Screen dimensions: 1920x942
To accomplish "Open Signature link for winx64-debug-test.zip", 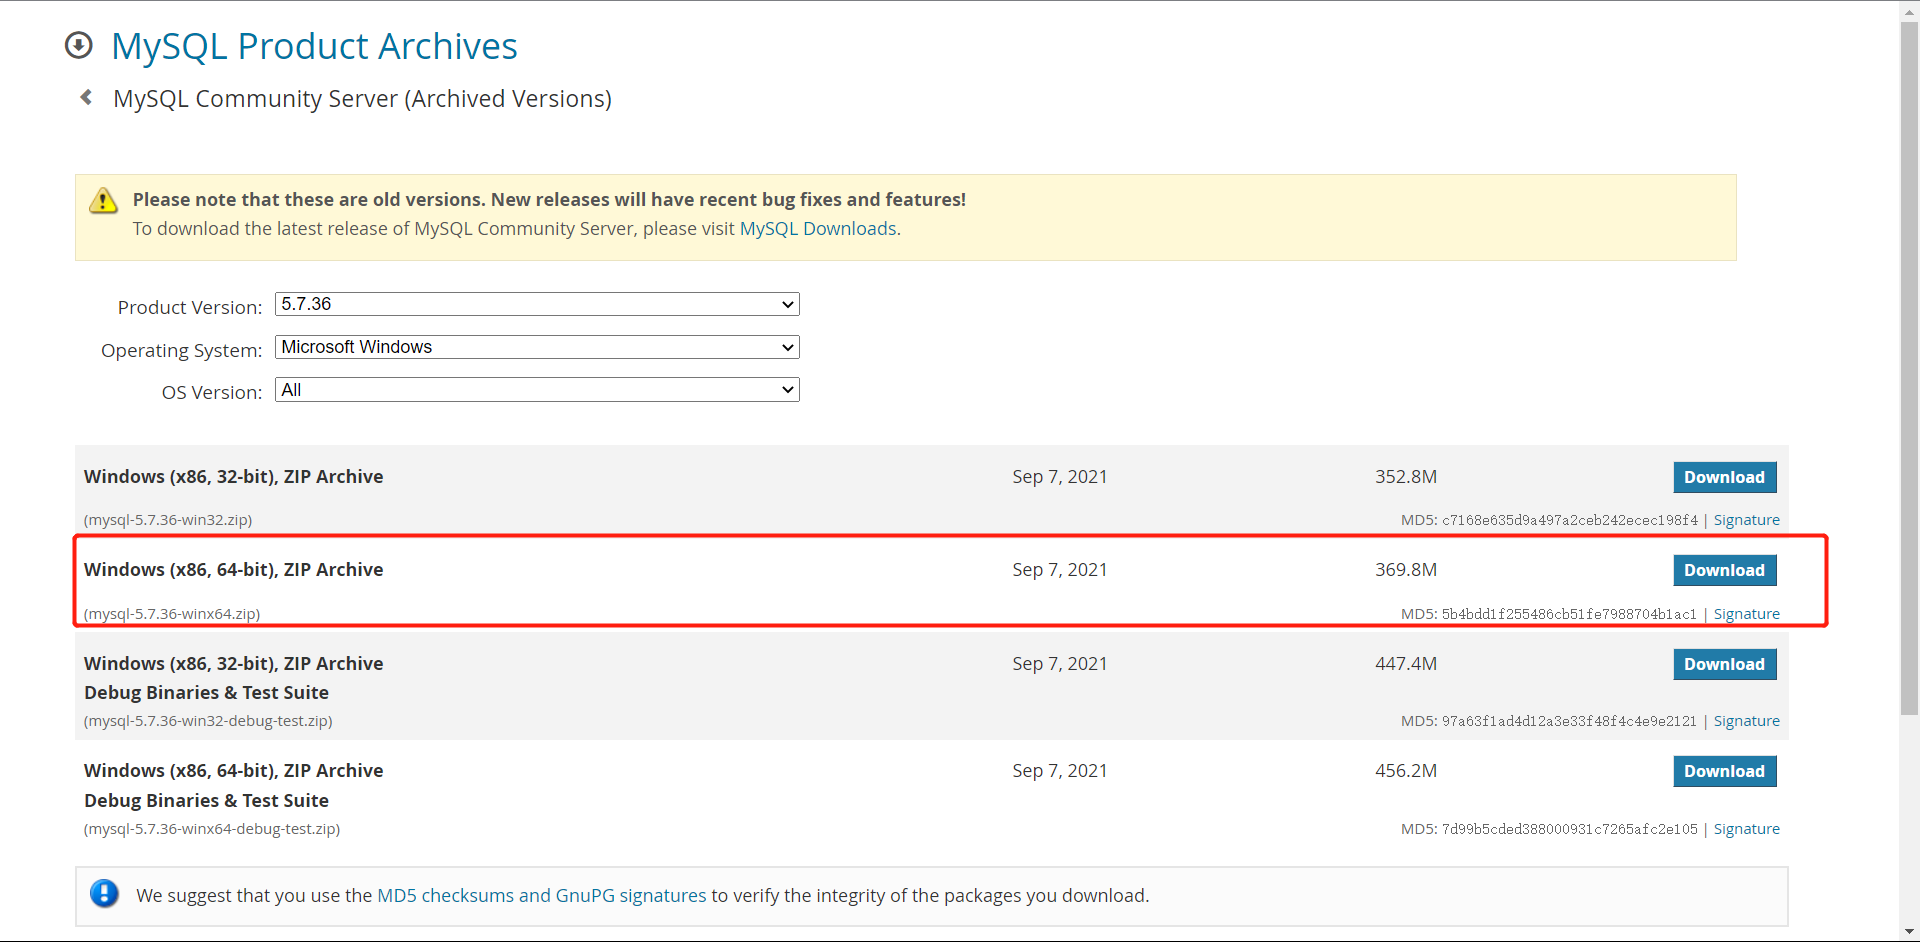I will 1746,829.
